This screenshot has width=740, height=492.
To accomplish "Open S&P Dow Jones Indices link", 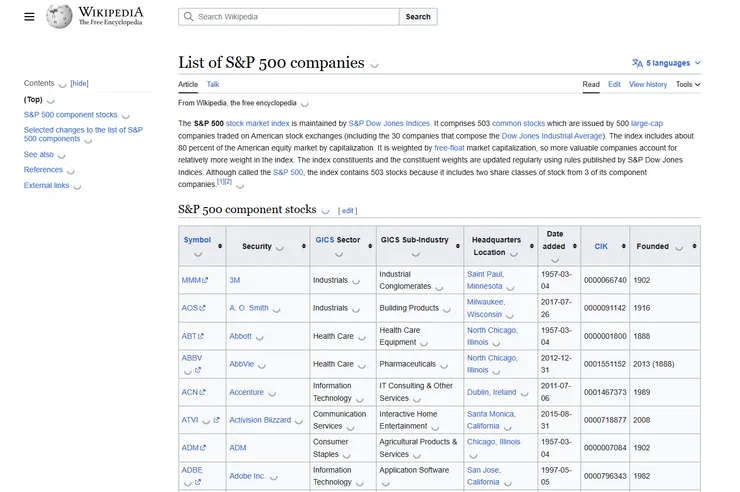I will pos(389,124).
